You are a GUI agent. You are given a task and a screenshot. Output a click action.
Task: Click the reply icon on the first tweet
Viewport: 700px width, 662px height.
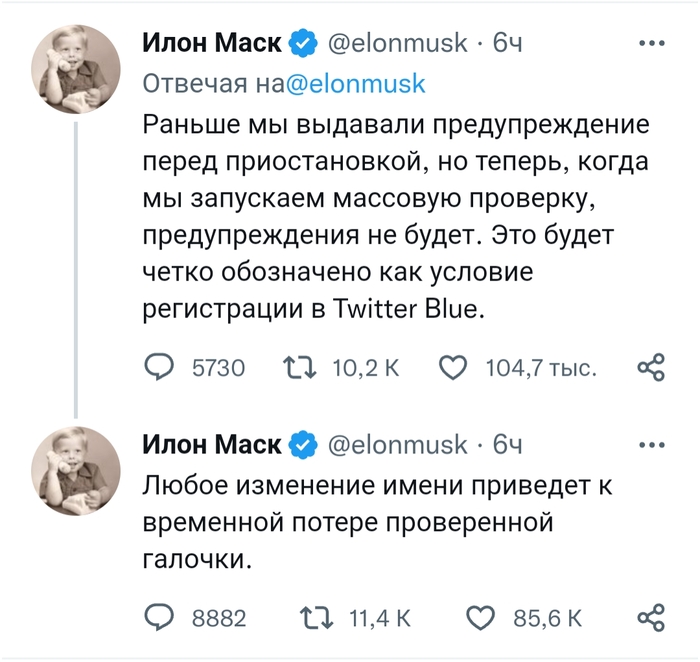(x=160, y=368)
